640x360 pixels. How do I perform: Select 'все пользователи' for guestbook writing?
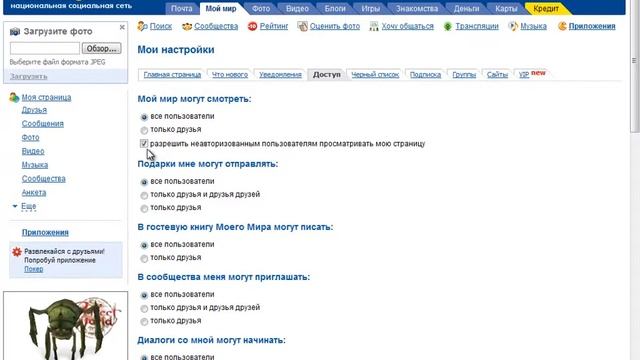144,245
